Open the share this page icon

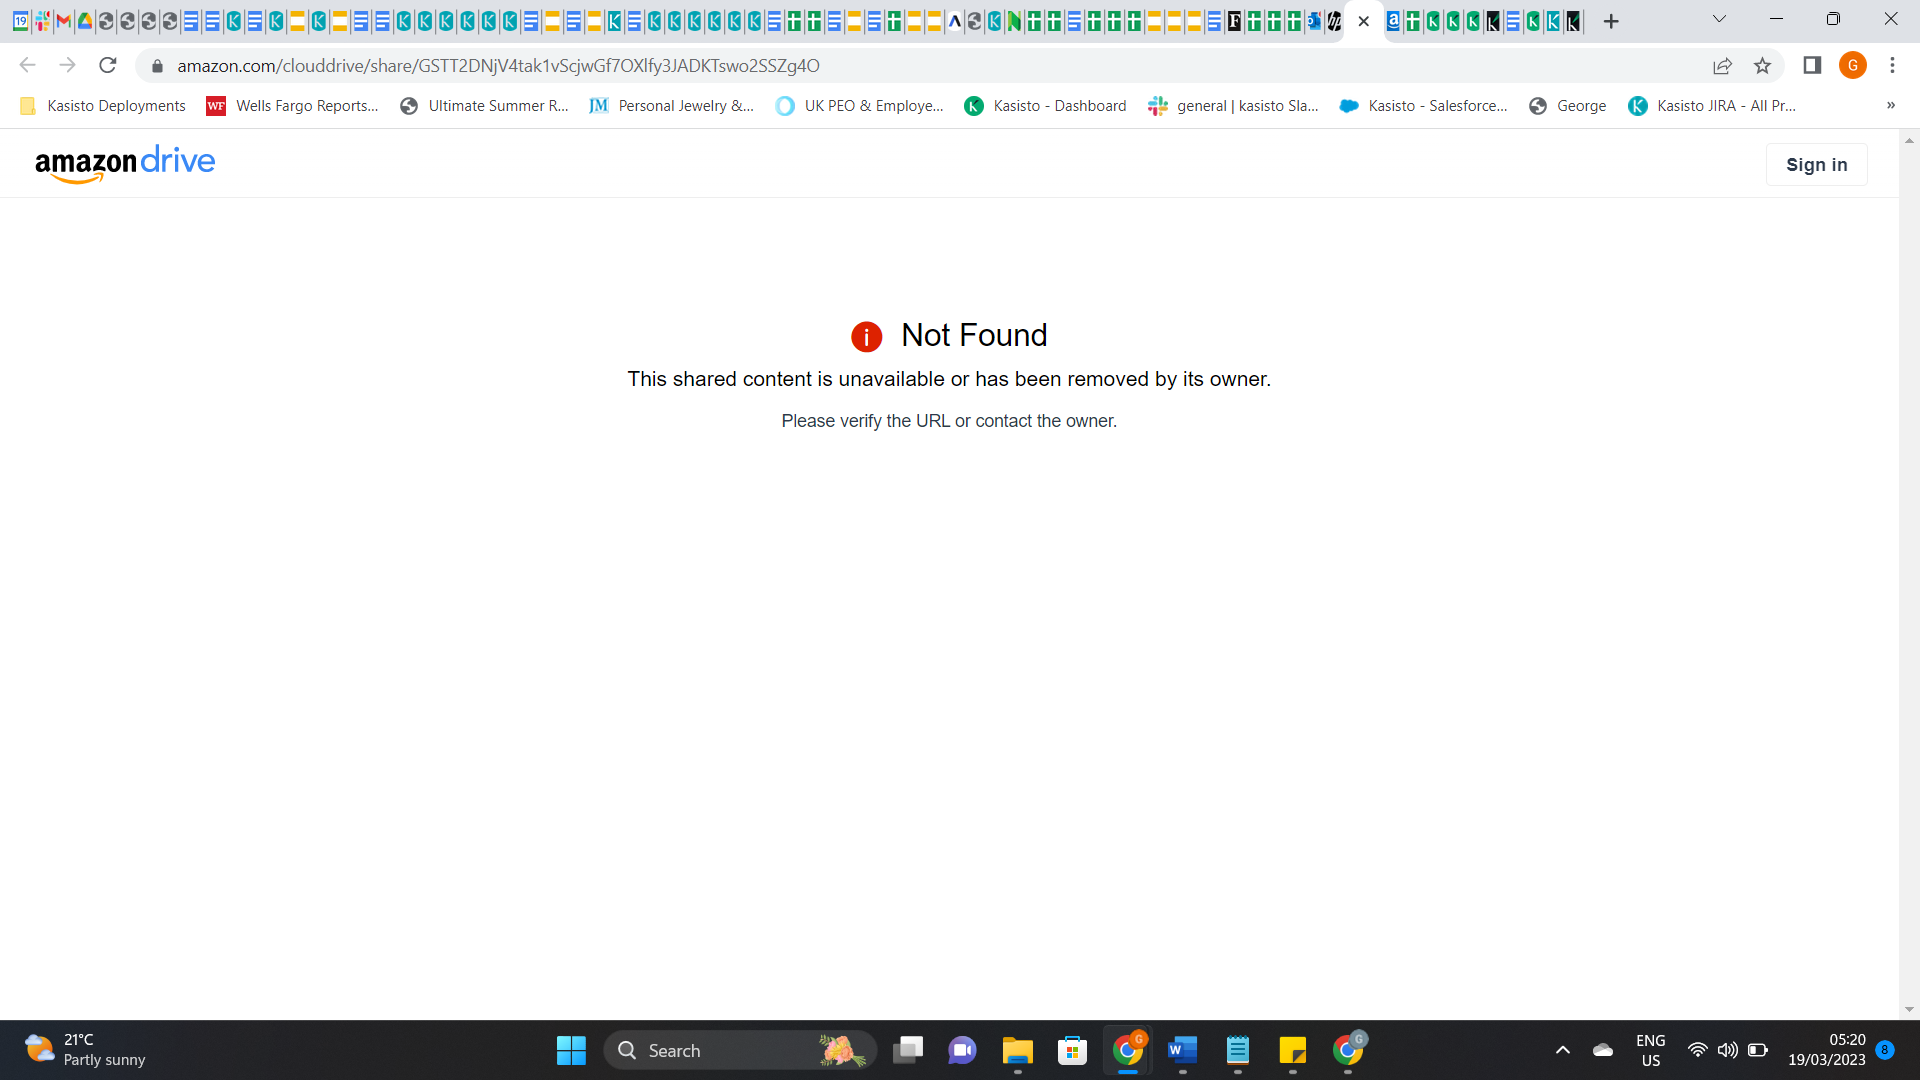[x=1722, y=66]
